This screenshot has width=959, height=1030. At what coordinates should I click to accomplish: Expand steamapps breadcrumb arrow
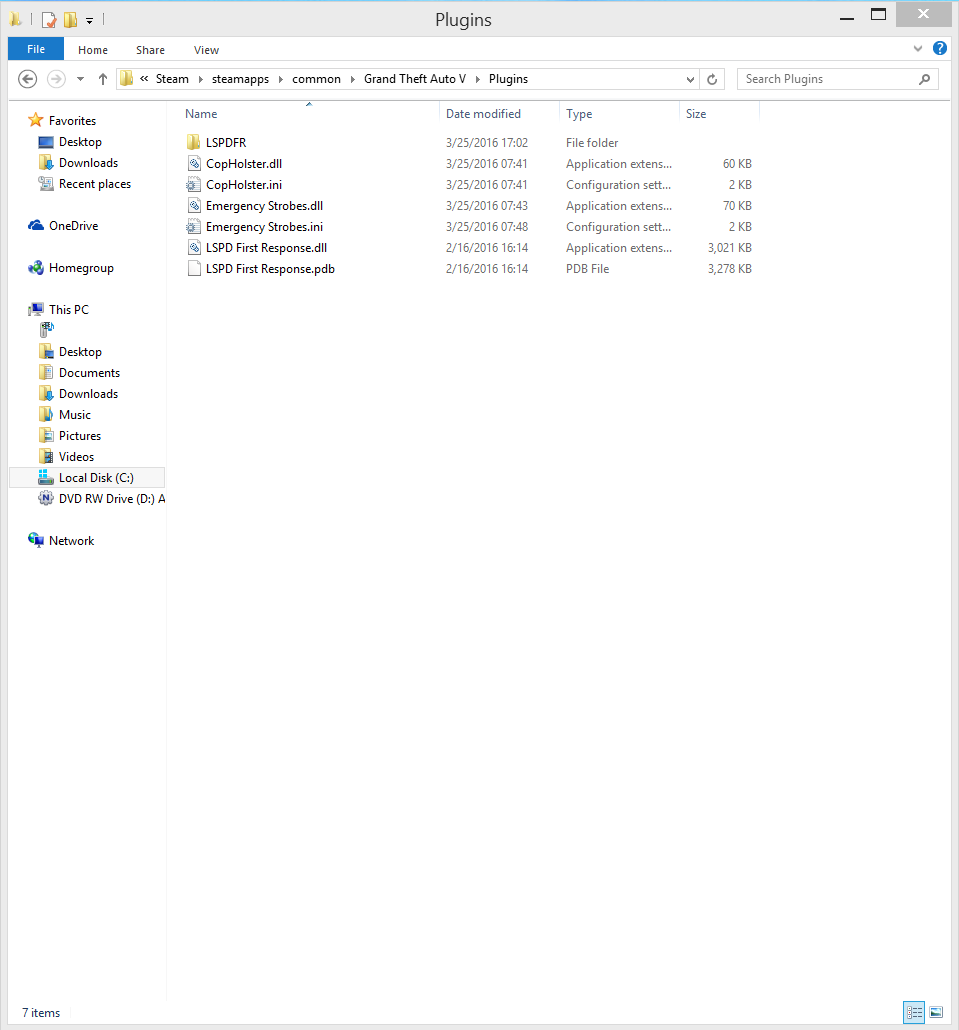pyautogui.click(x=280, y=79)
